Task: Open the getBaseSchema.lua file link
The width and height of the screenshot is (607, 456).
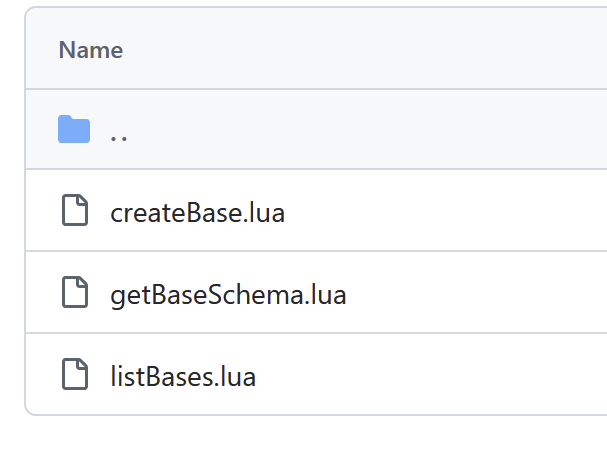Action: click(228, 294)
